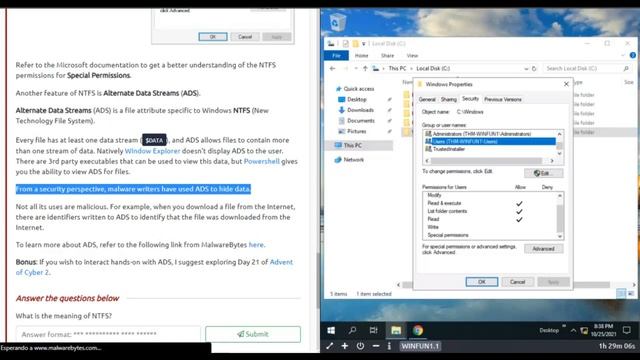640x360 pixels.
Task: Go back in File Explorer
Action: [x=332, y=69]
